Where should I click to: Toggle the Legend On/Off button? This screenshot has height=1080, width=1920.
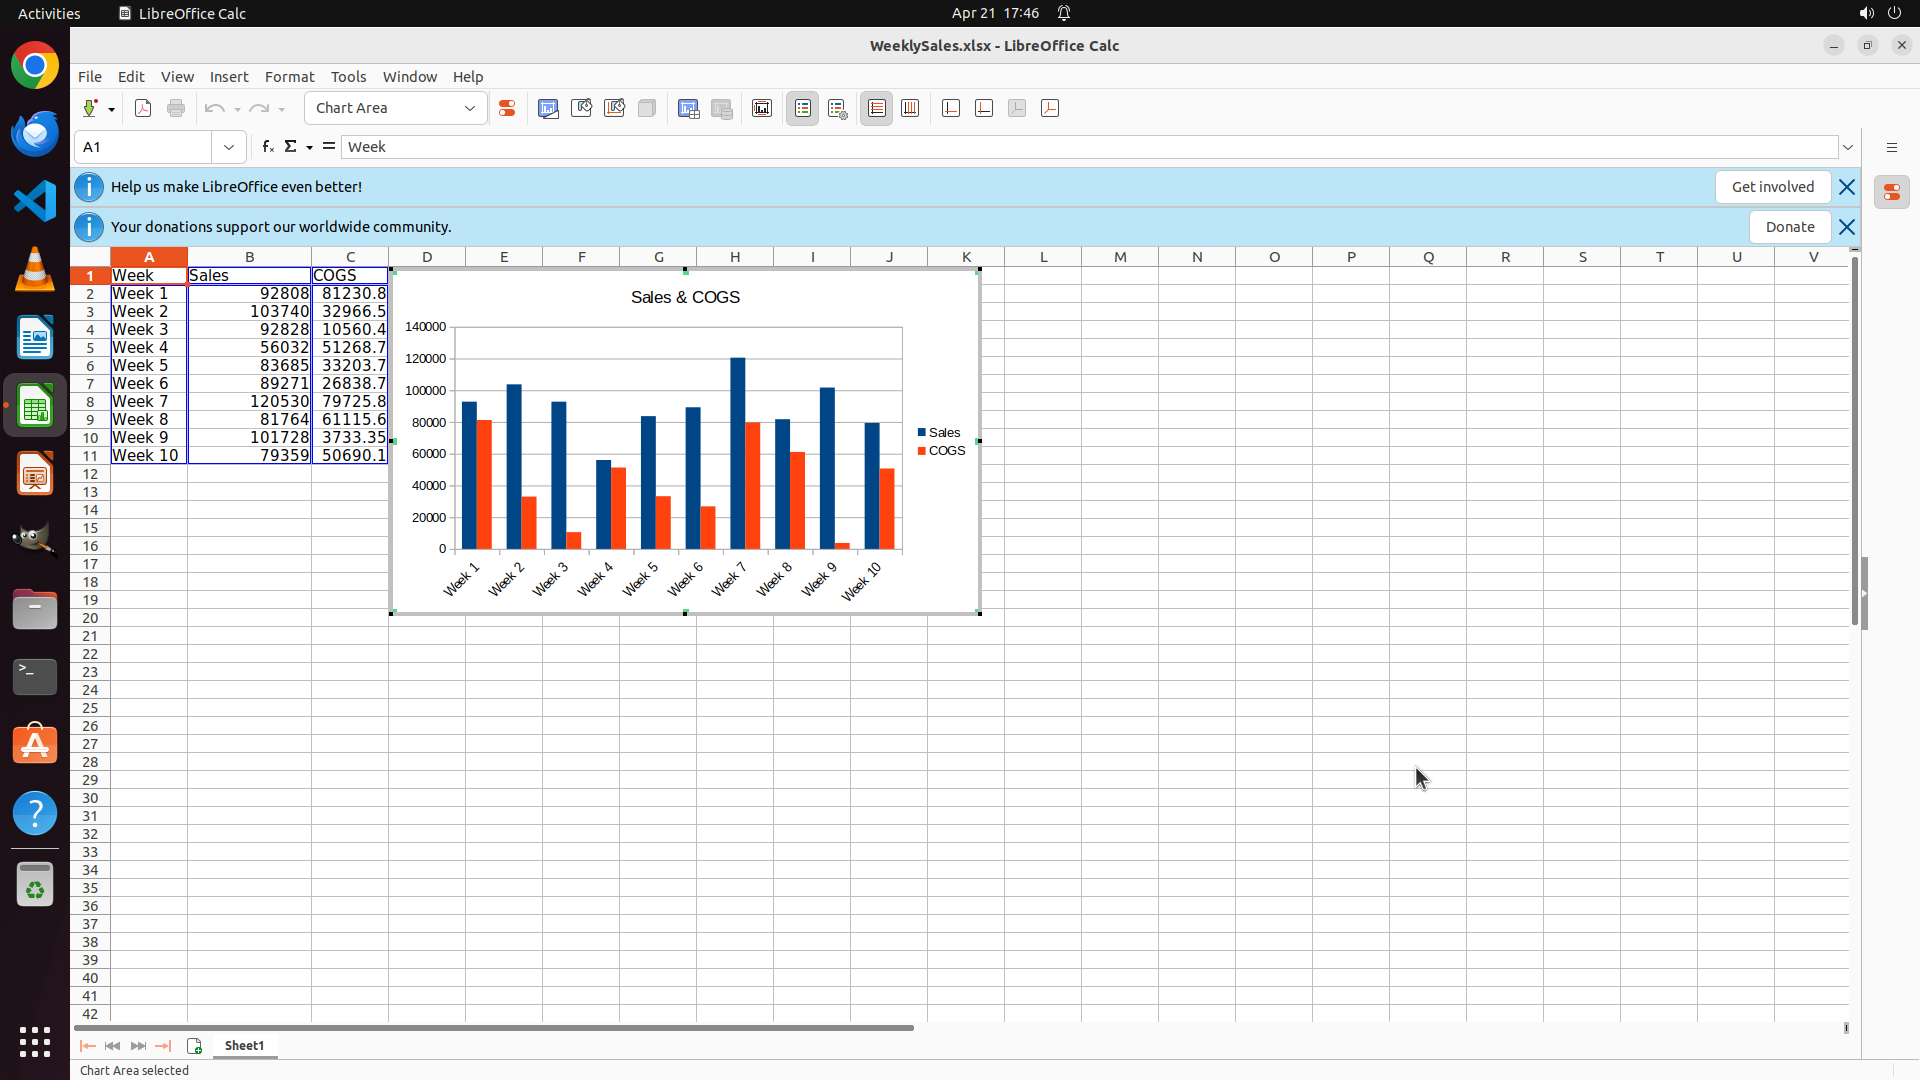(x=803, y=108)
